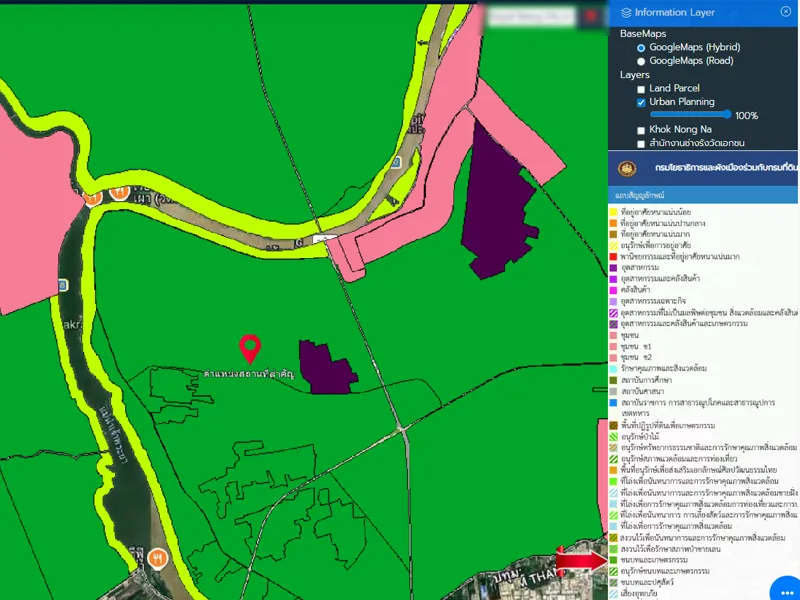Click the Urban Planning opacity slider
Viewport: 800px width, 600px height.
[x=690, y=115]
